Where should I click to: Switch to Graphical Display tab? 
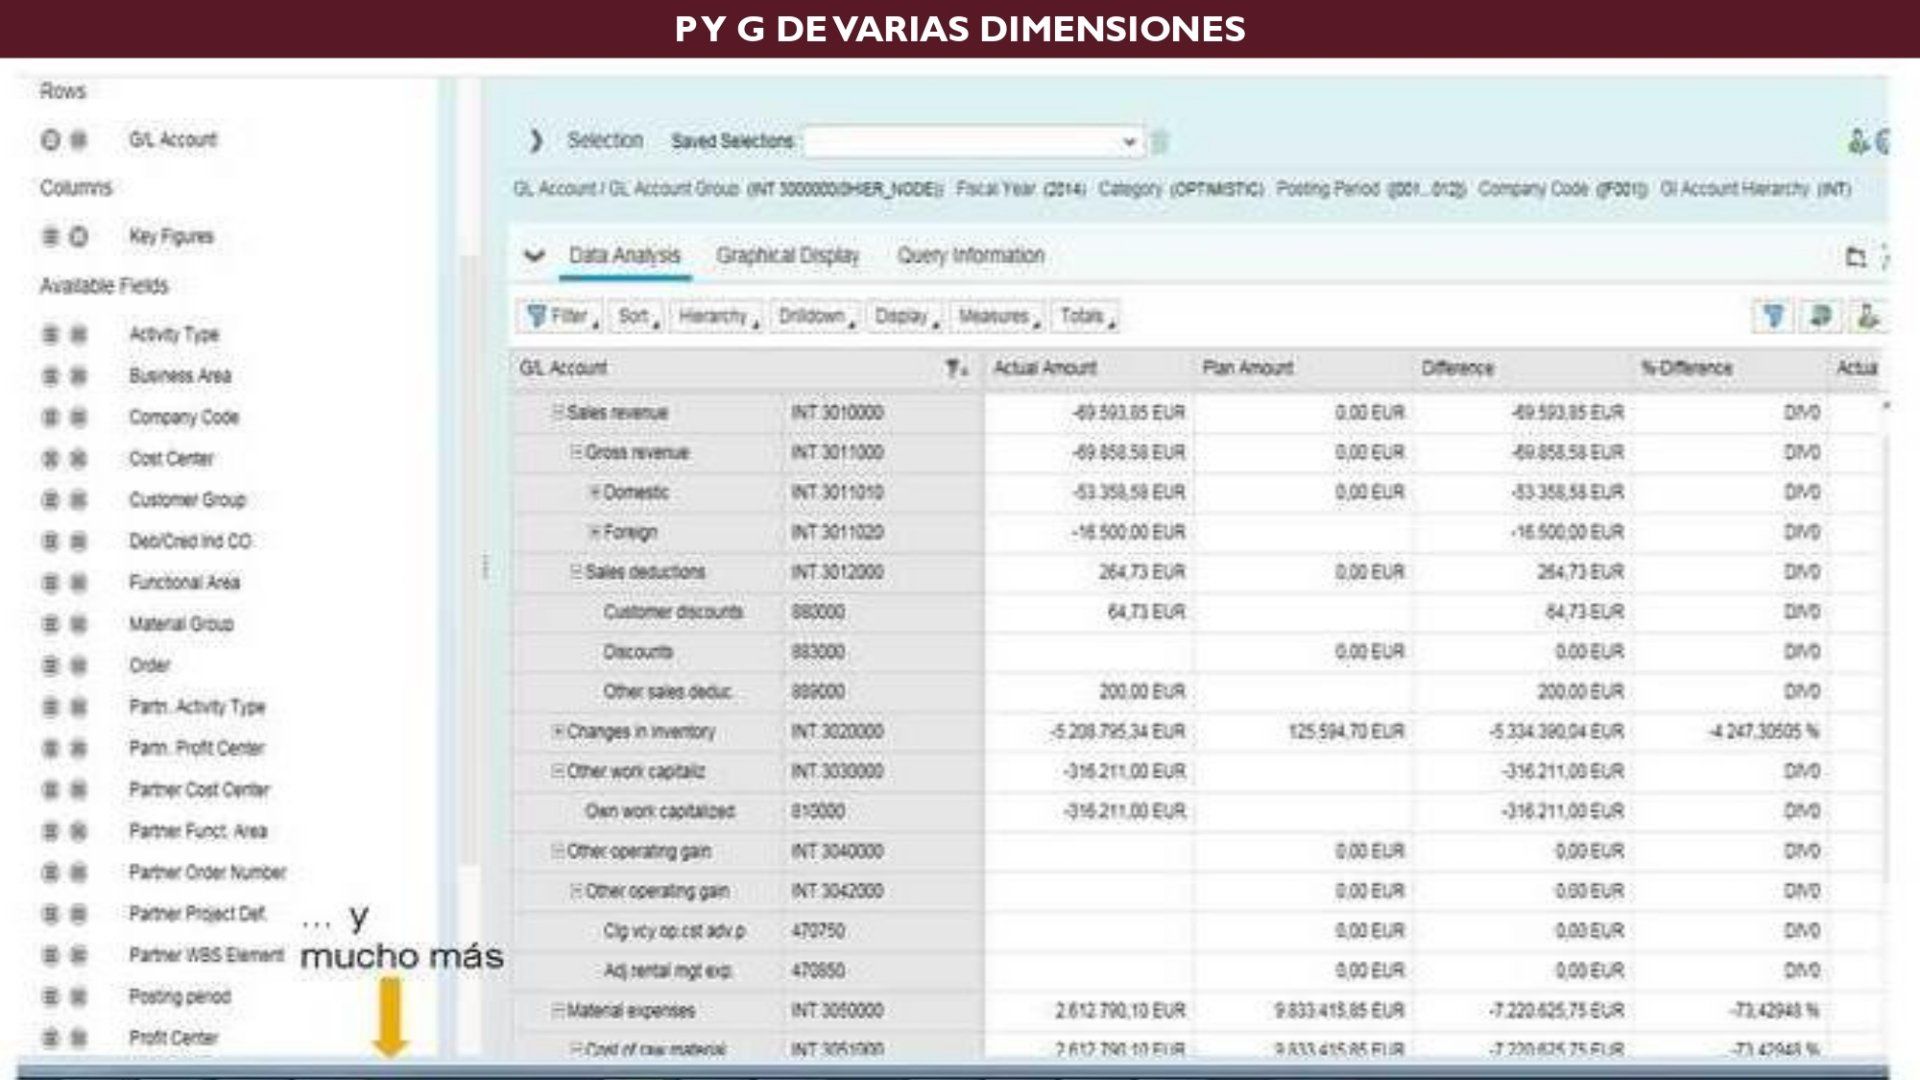pos(788,256)
